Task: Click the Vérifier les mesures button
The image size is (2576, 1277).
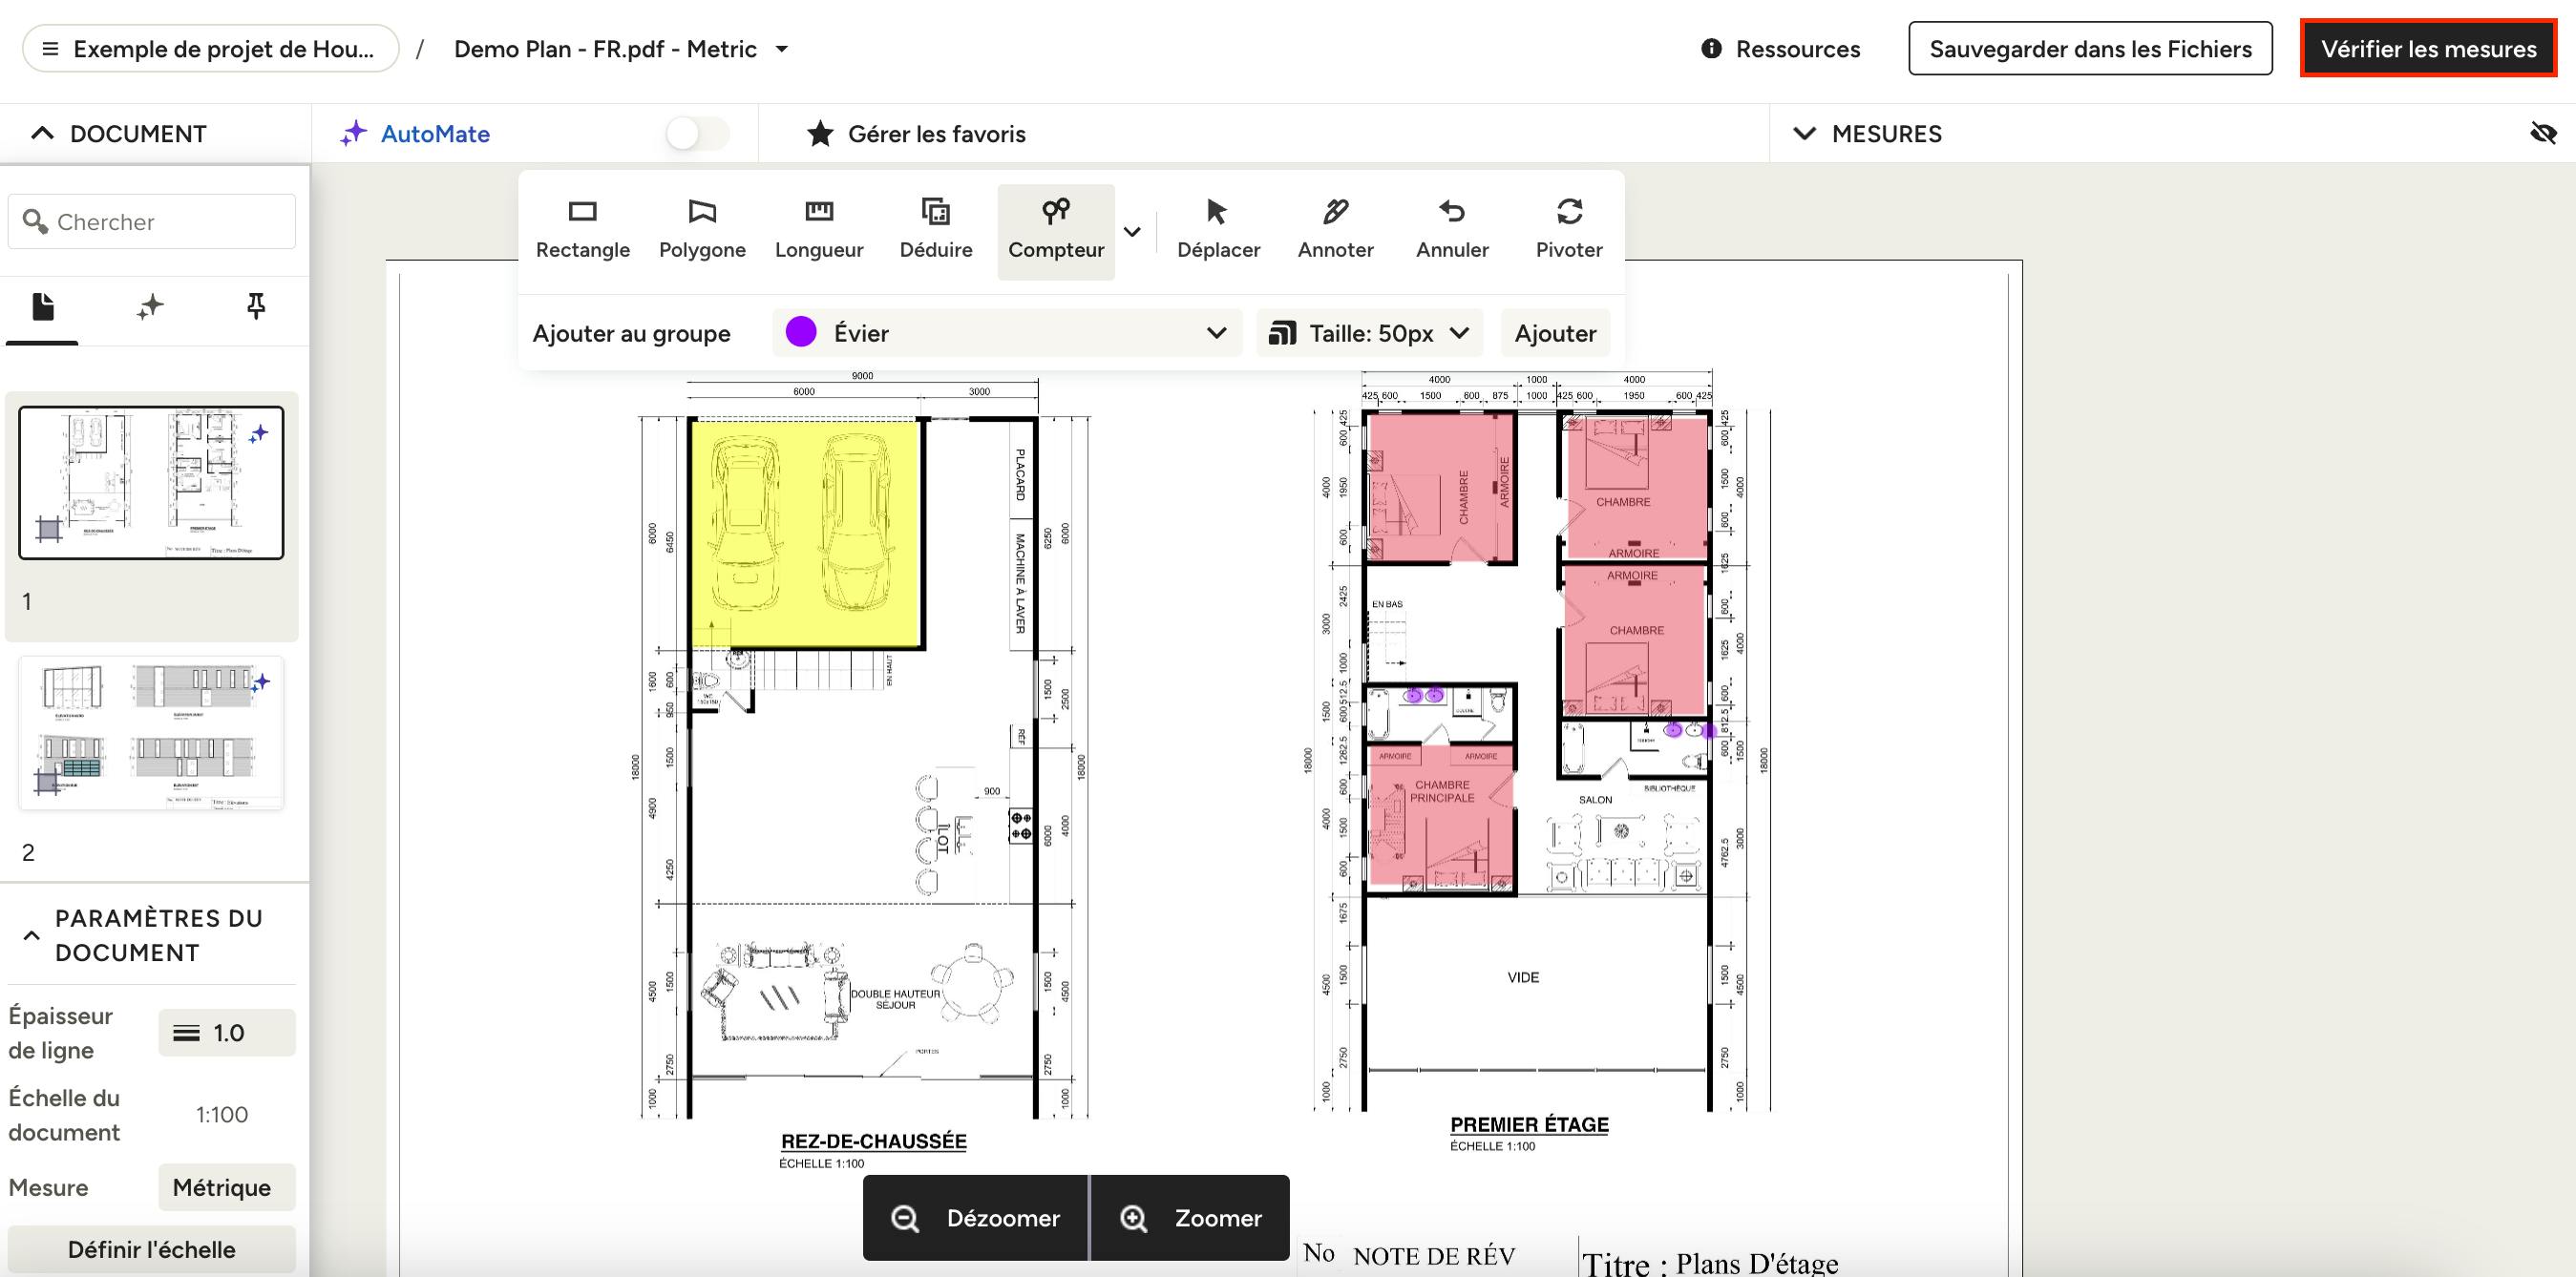Action: pos(2428,48)
